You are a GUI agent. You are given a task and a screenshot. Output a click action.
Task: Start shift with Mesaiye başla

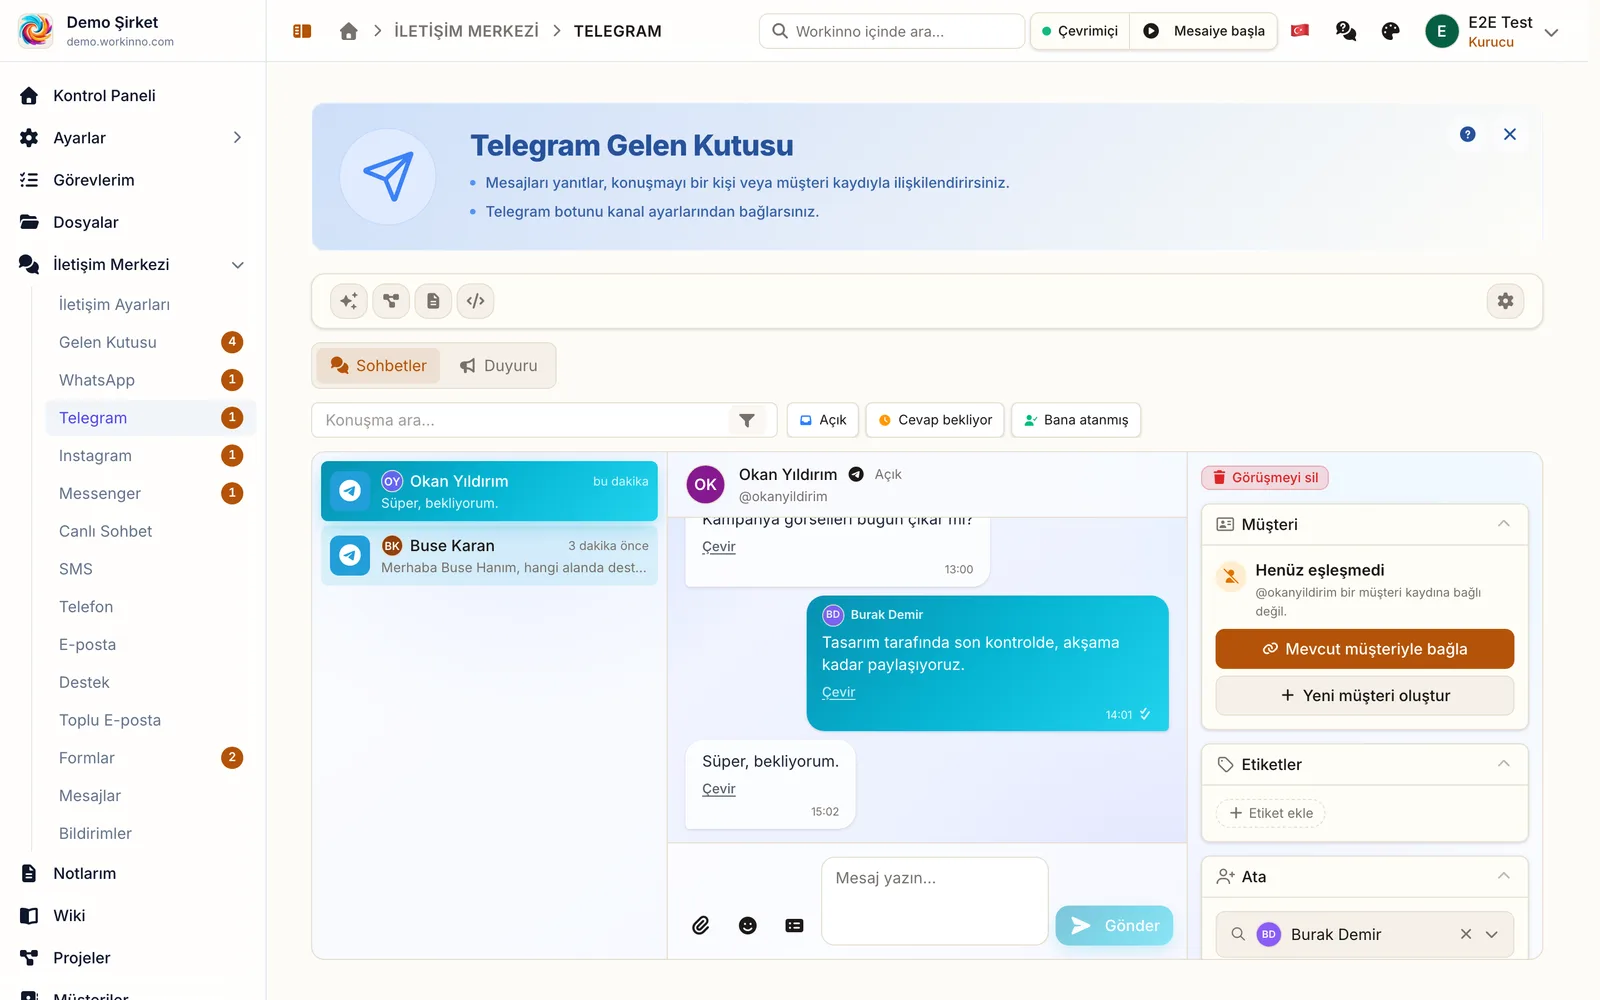(x=1204, y=31)
